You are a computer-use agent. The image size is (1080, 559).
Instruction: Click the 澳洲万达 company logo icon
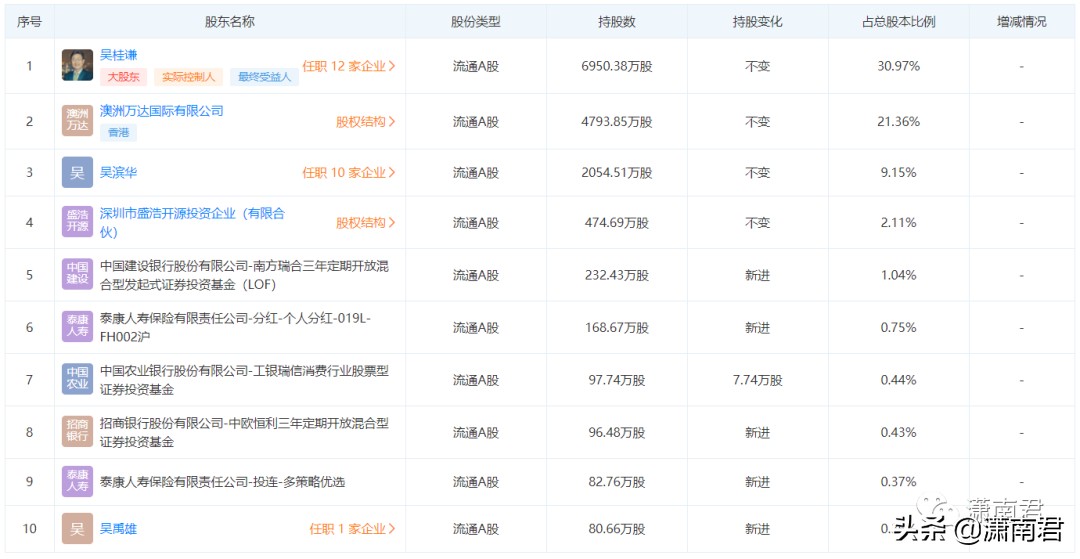tap(77, 120)
